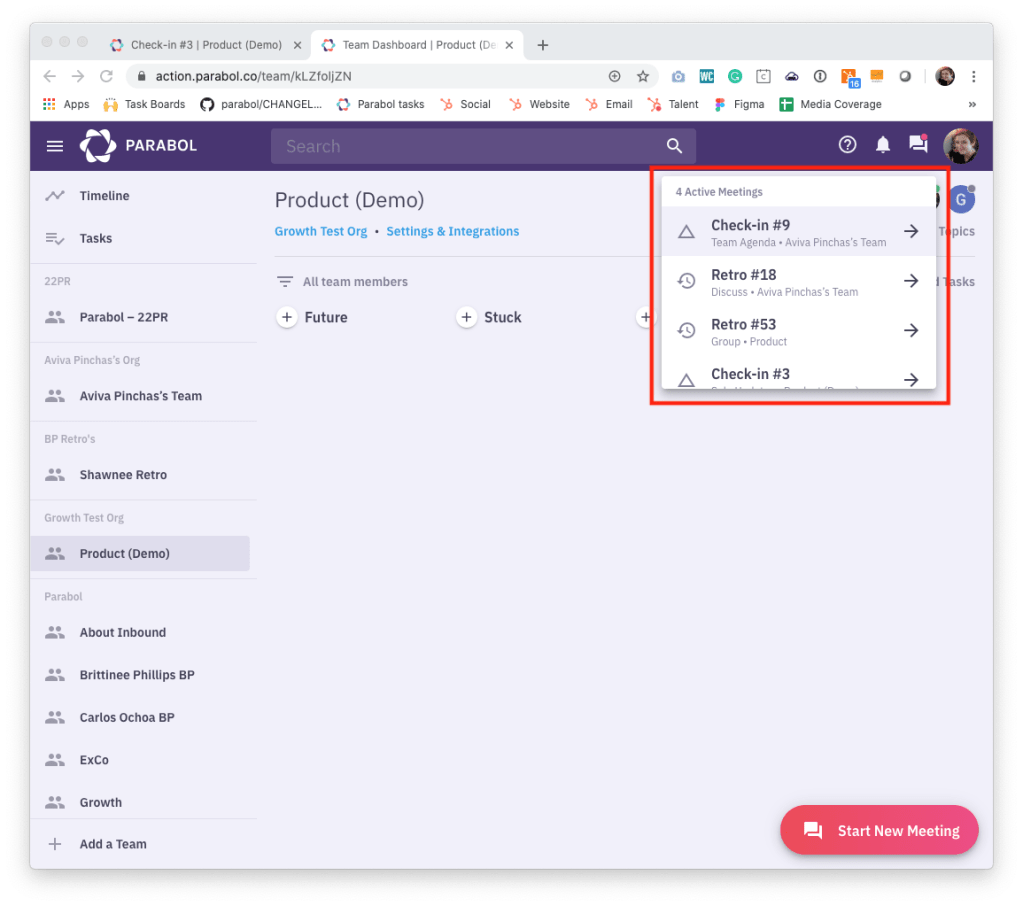
Task: Expand the bookmarks overflow chevron
Action: 972,104
